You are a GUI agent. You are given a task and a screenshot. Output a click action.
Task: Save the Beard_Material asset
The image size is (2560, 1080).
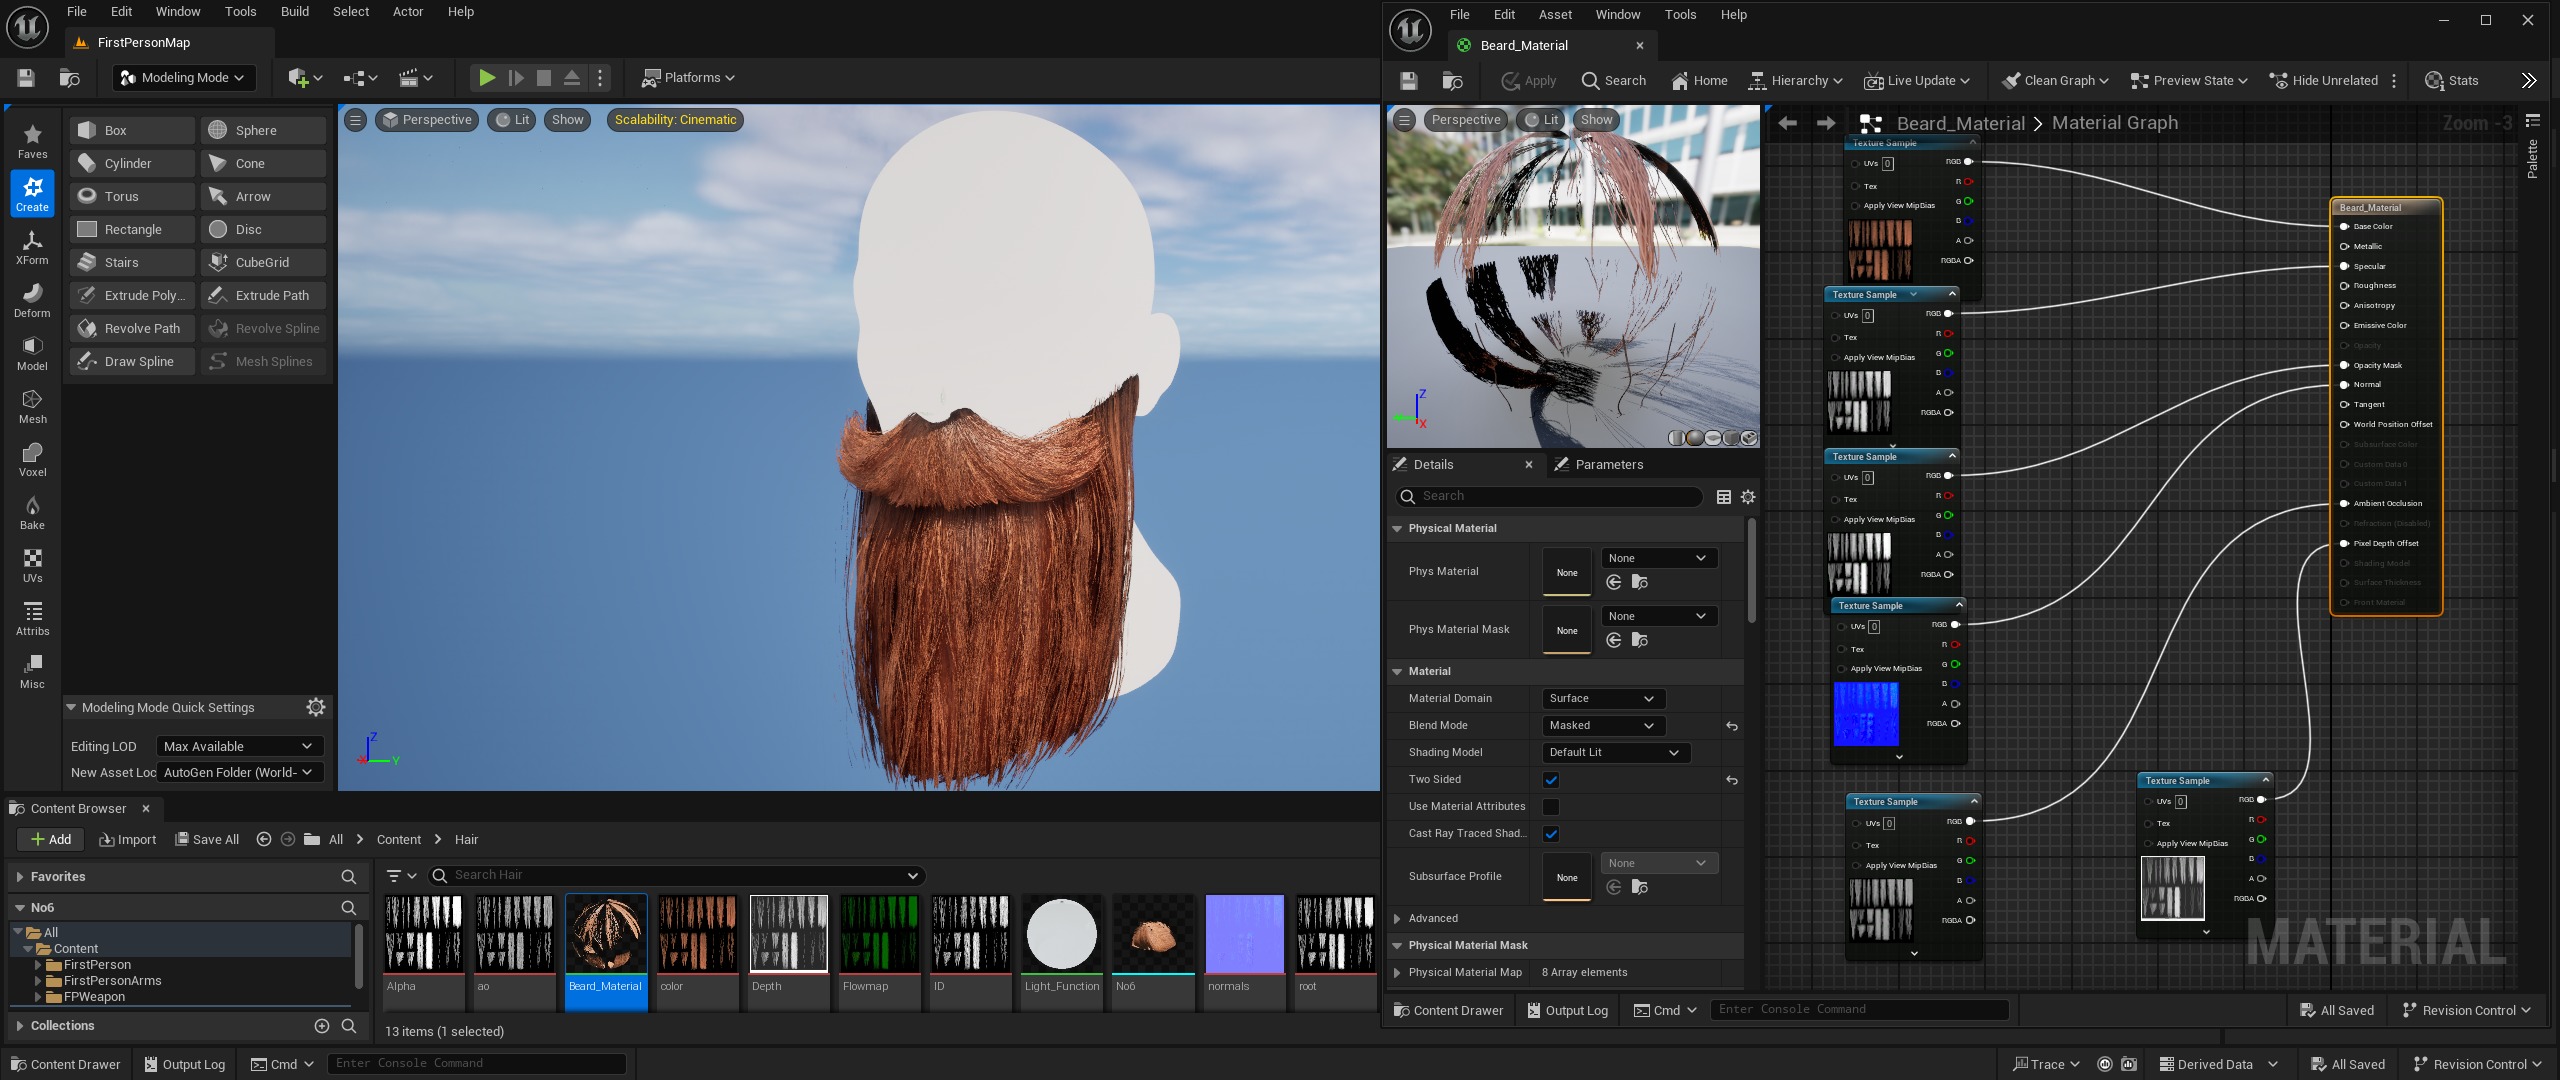tap(1409, 80)
